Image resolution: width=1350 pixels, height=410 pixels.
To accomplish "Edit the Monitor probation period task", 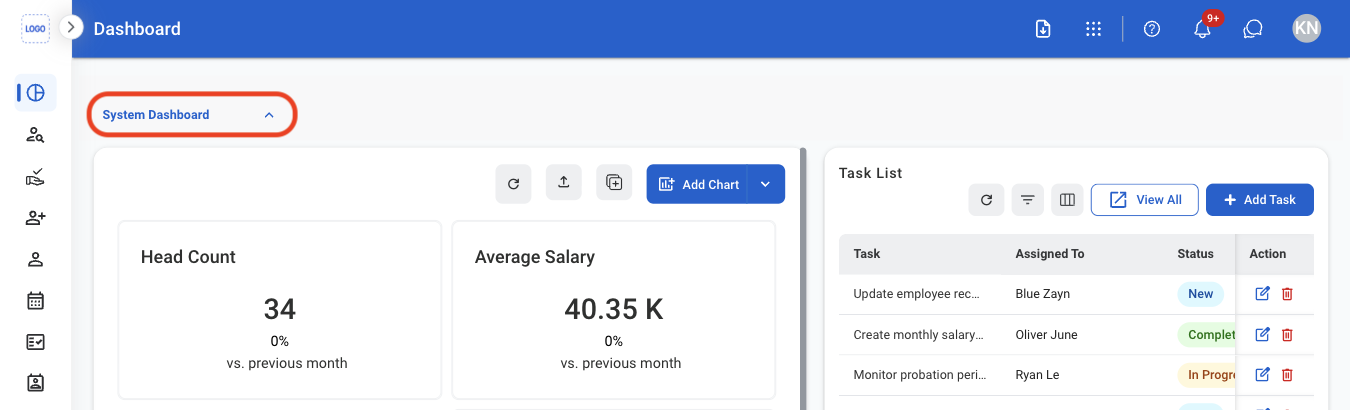I will [1263, 375].
